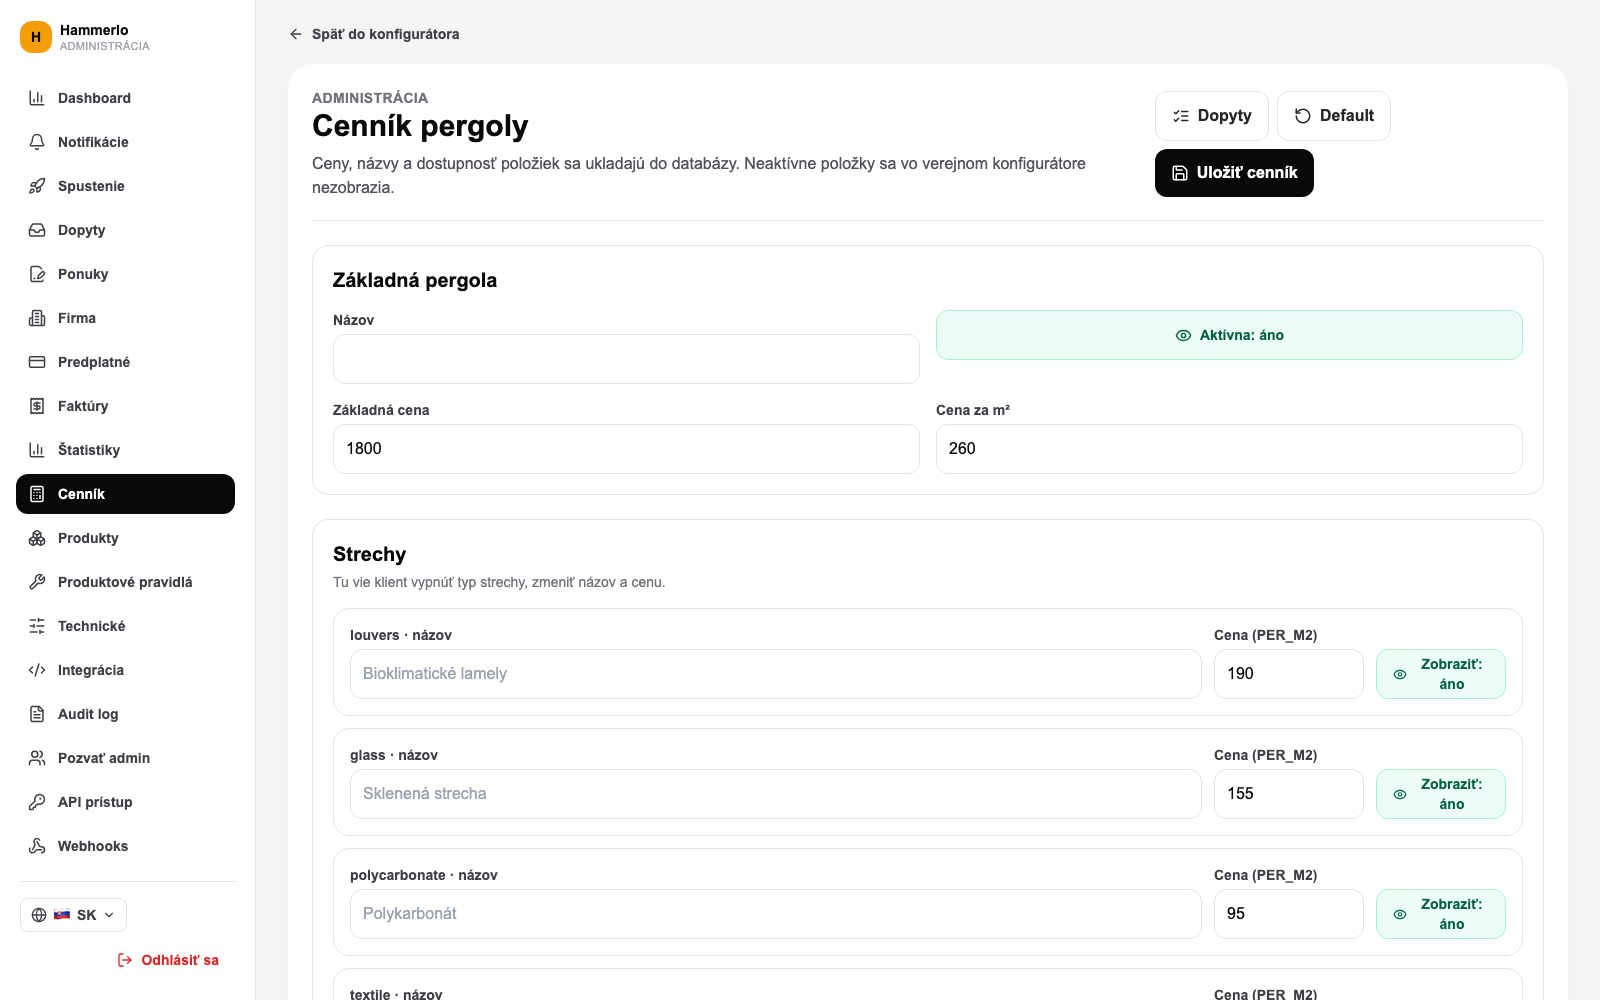Click the Faktúry receipt icon
This screenshot has width=1600, height=1000.
pos(37,406)
